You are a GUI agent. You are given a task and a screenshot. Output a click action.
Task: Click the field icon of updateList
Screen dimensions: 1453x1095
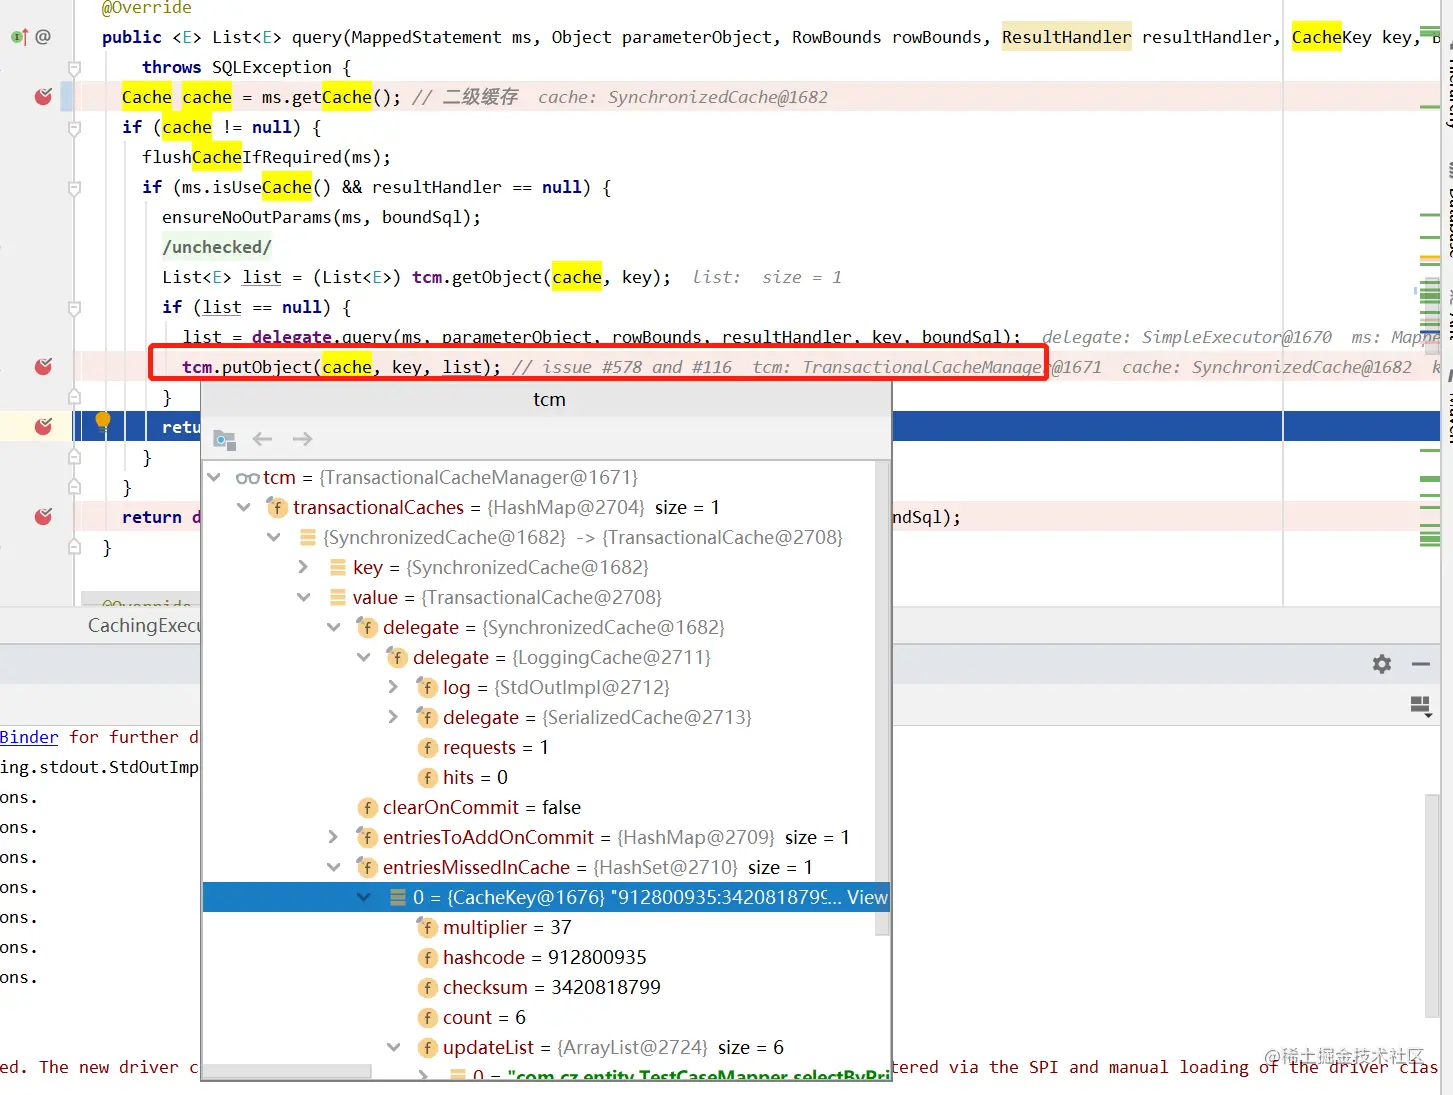pos(427,1048)
